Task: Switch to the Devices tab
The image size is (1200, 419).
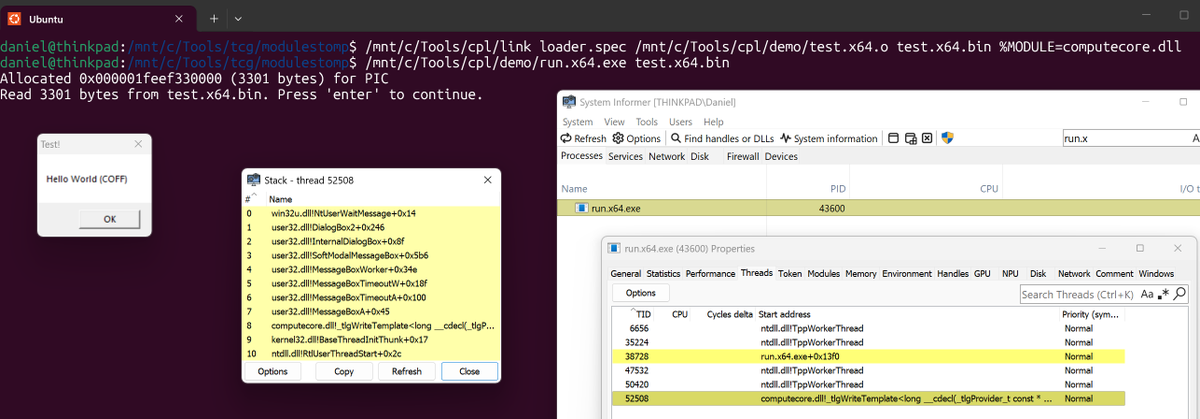Action: [x=781, y=156]
